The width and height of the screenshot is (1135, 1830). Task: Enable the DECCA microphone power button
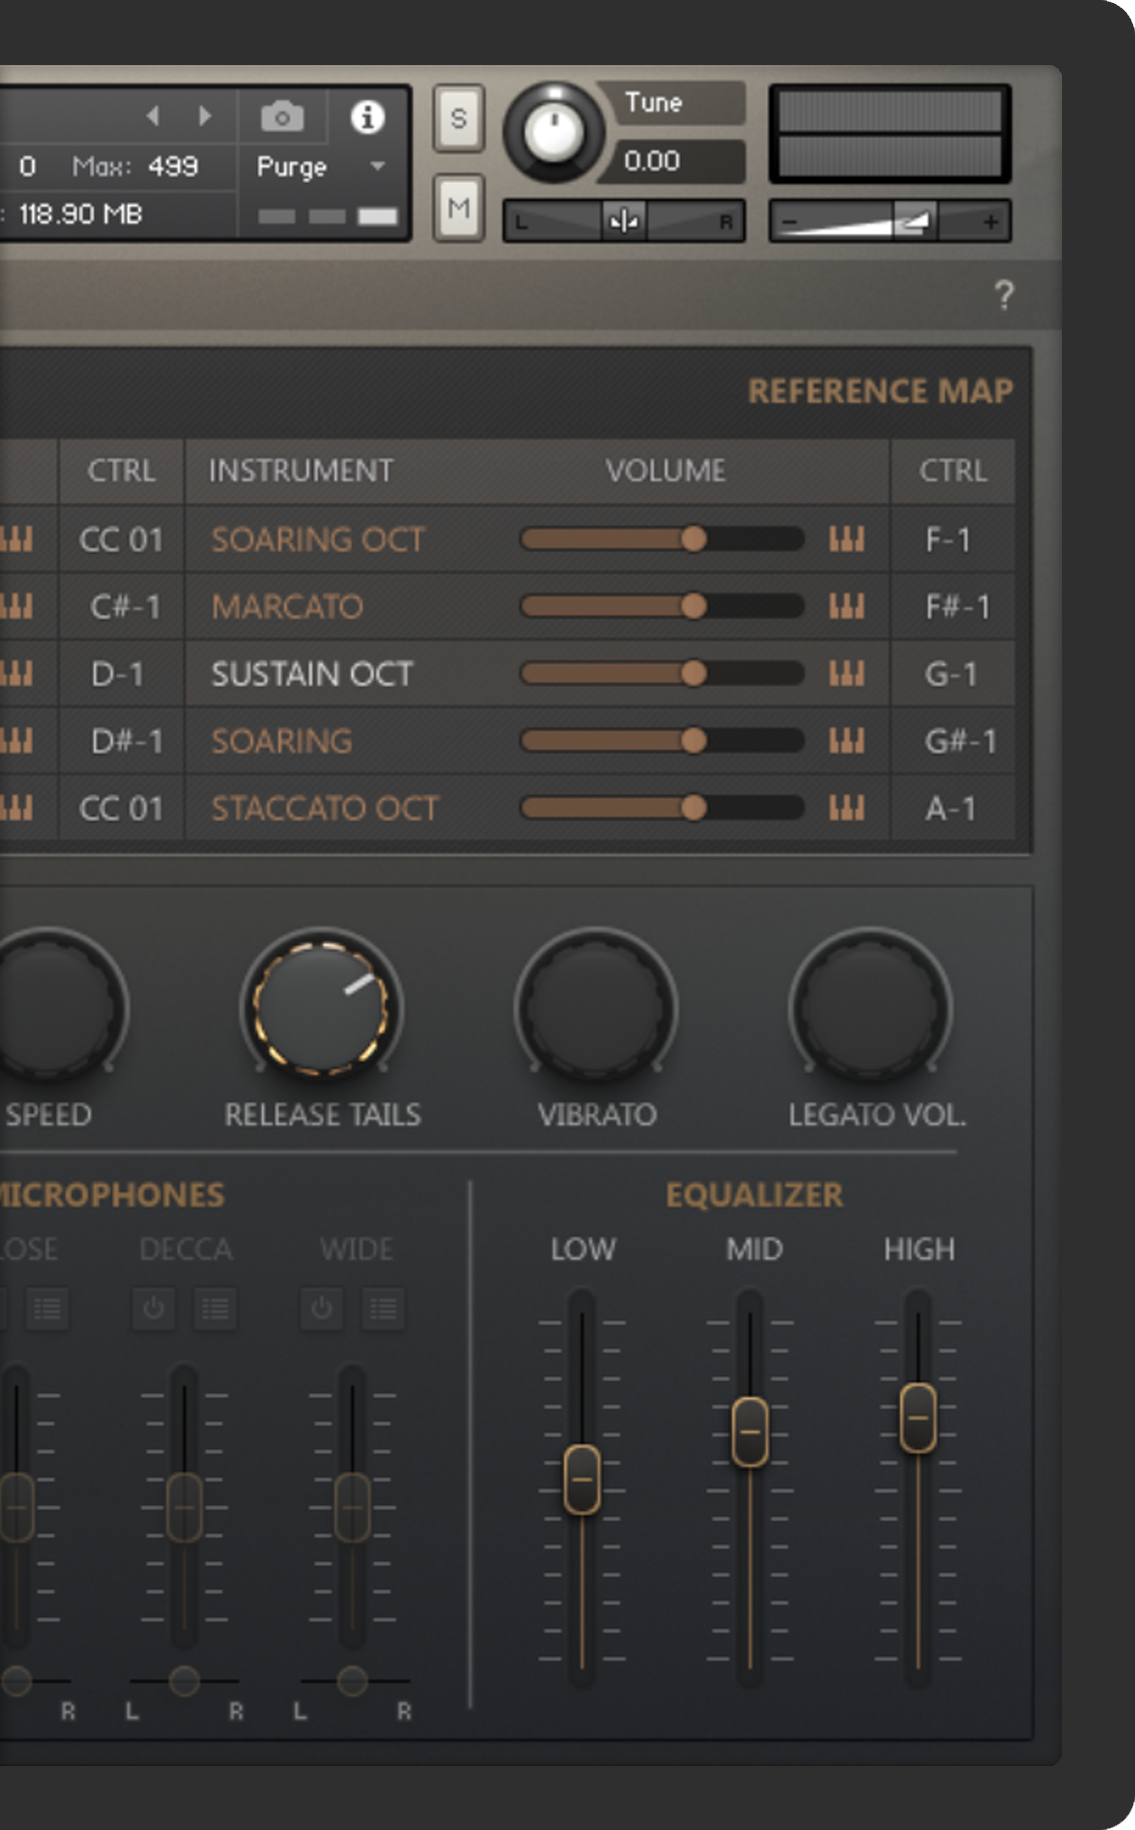coord(154,1308)
